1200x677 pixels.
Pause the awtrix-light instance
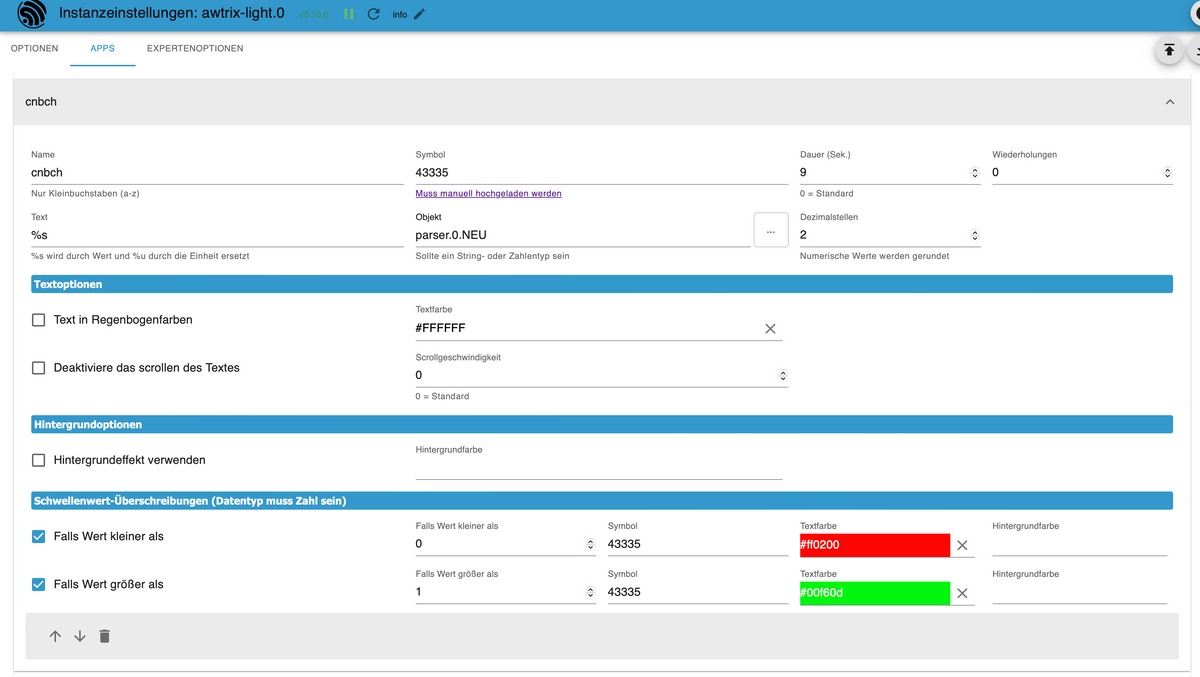tap(349, 14)
